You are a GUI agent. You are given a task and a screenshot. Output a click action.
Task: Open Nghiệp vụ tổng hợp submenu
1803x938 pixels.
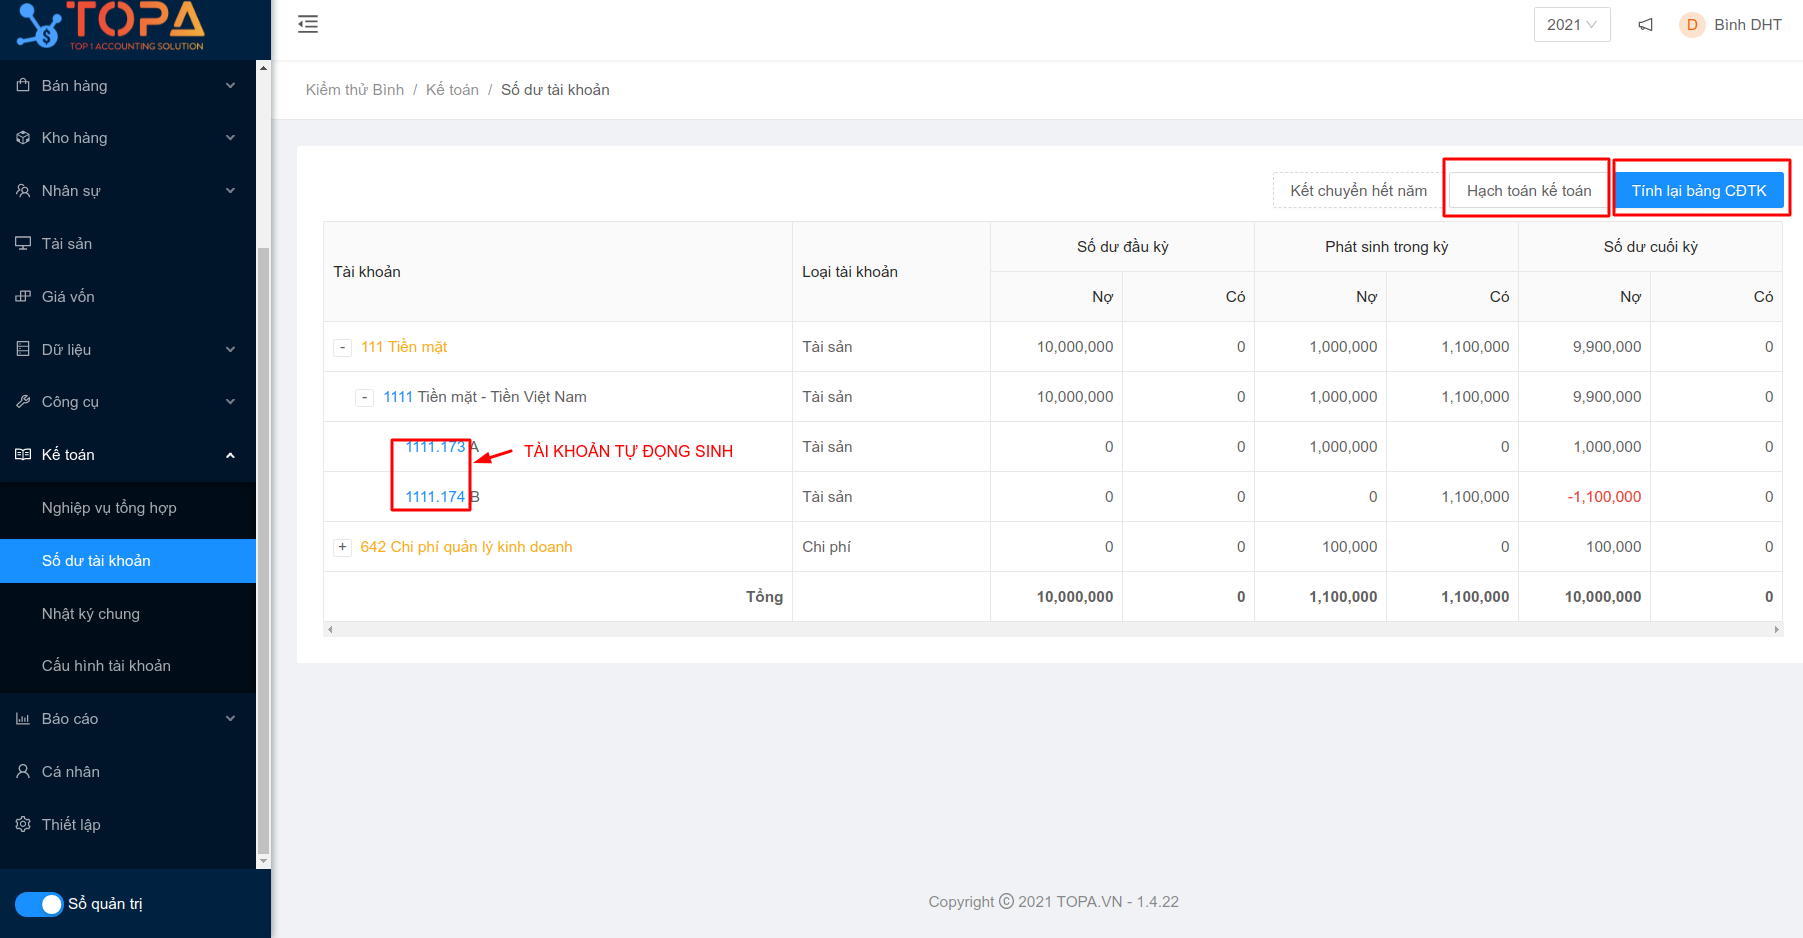128,508
